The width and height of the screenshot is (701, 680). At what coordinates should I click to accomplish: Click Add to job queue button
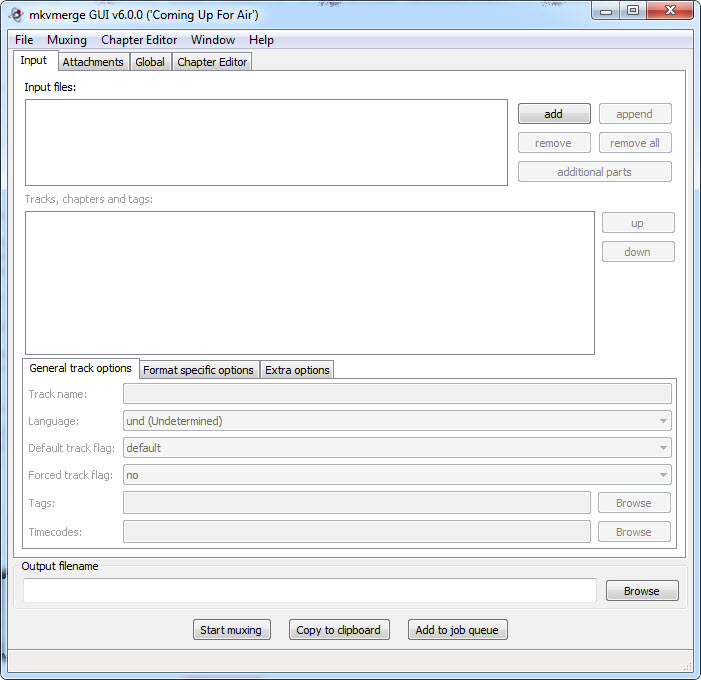click(x=457, y=629)
